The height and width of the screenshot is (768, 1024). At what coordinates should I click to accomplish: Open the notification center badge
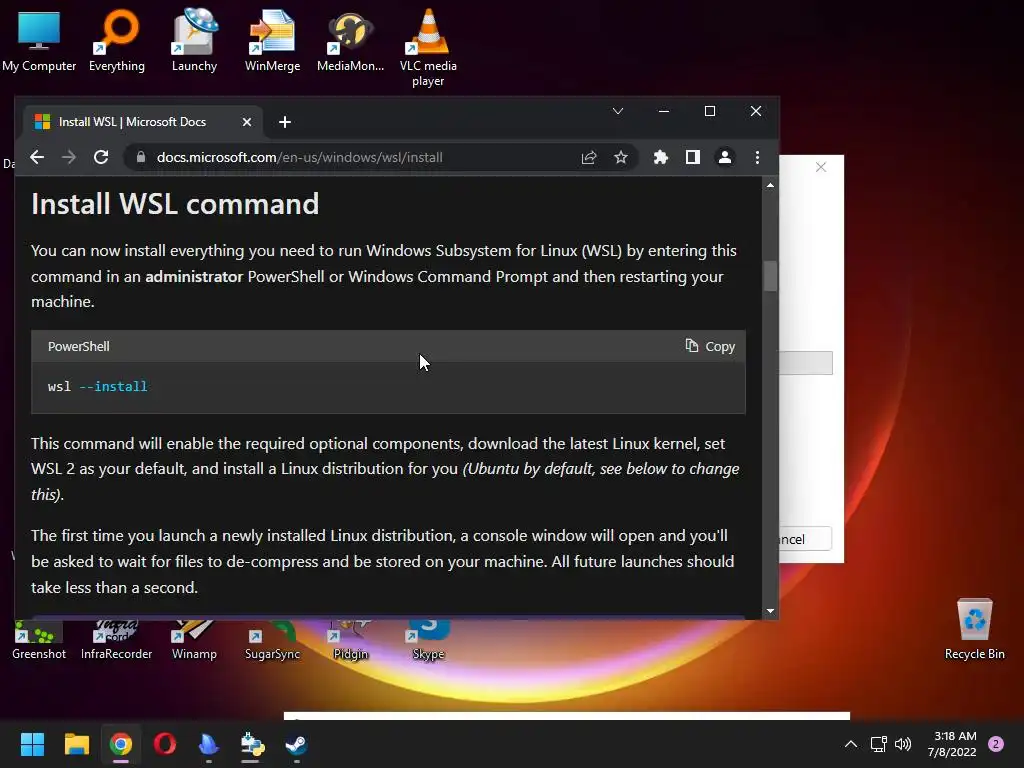coord(996,744)
